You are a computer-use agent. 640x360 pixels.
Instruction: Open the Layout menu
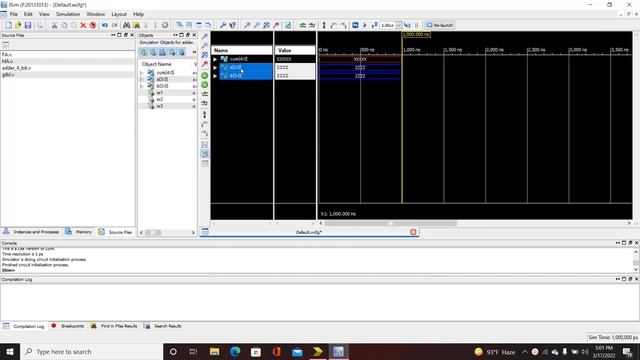(x=119, y=14)
